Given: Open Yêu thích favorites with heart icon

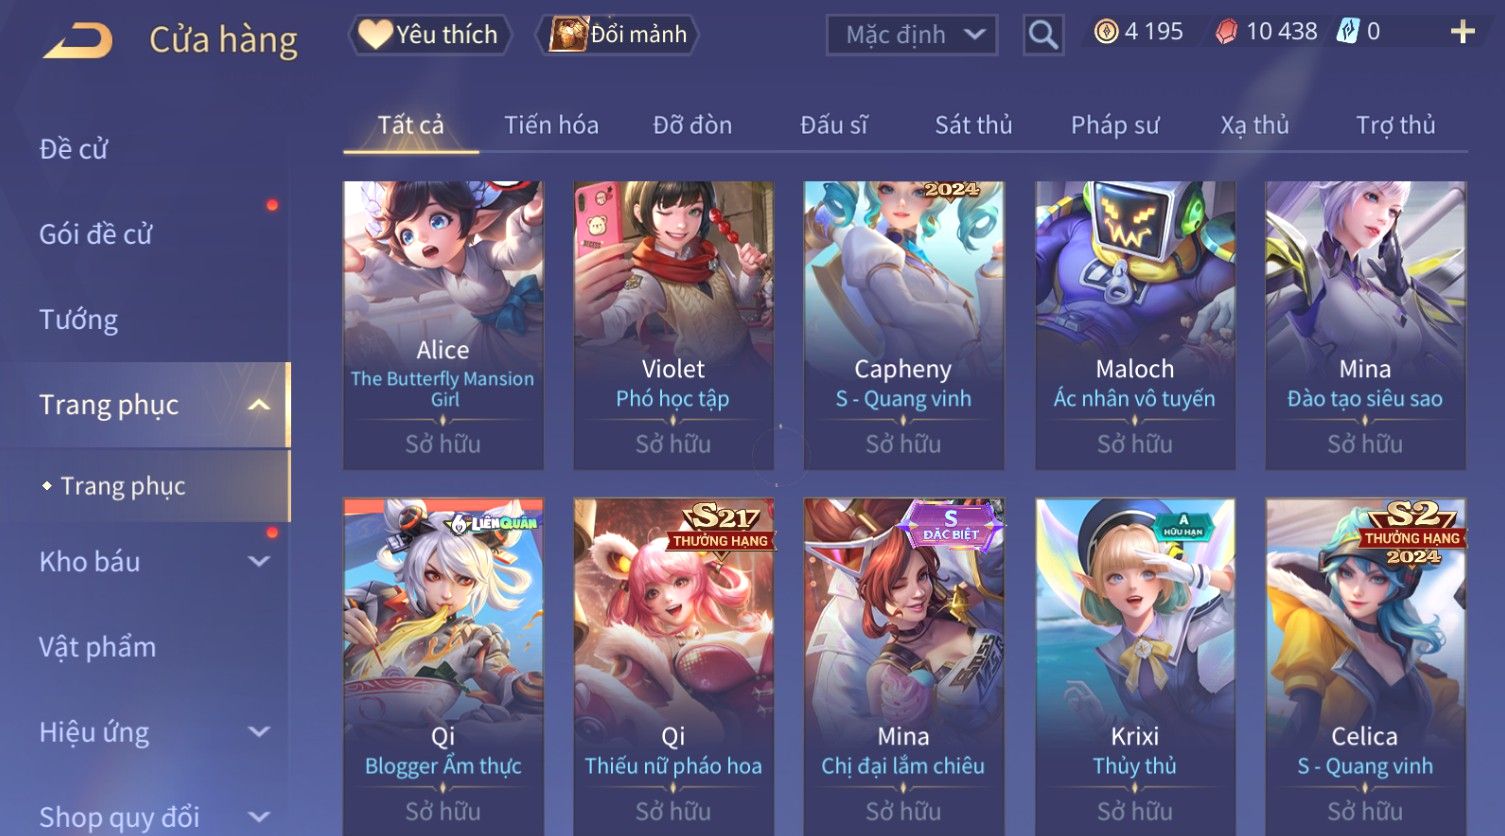Looking at the screenshot, I should click(430, 35).
